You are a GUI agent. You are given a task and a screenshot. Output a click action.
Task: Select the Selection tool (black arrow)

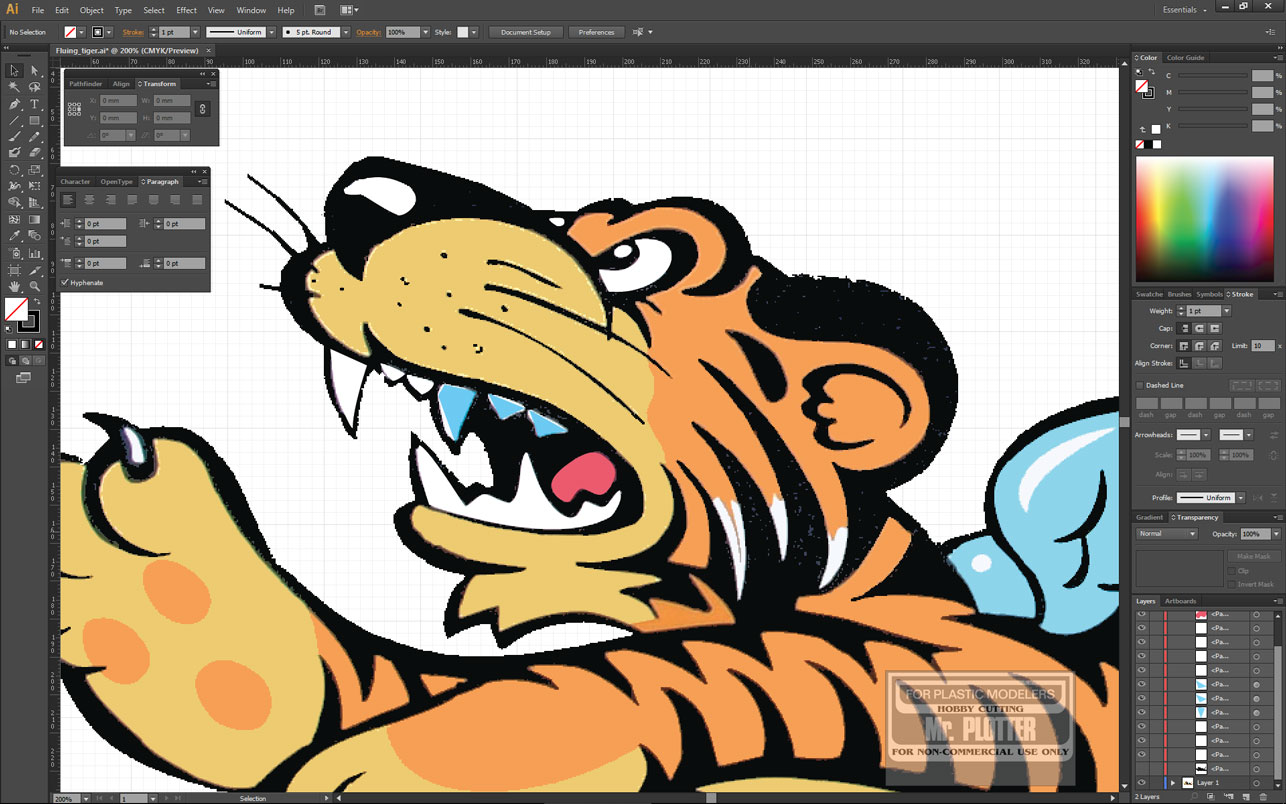tap(14, 70)
